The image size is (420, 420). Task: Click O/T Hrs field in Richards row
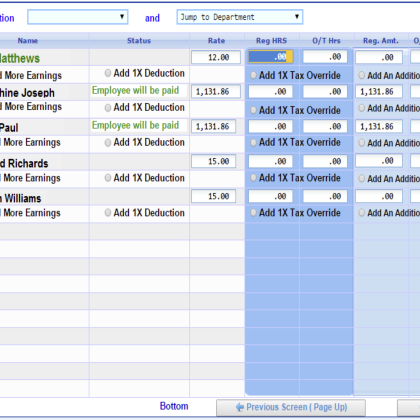[x=325, y=161]
